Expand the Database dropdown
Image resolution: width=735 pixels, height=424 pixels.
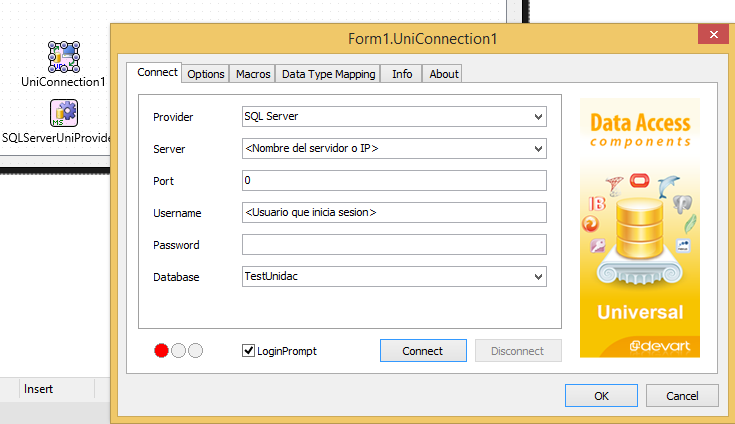click(539, 276)
